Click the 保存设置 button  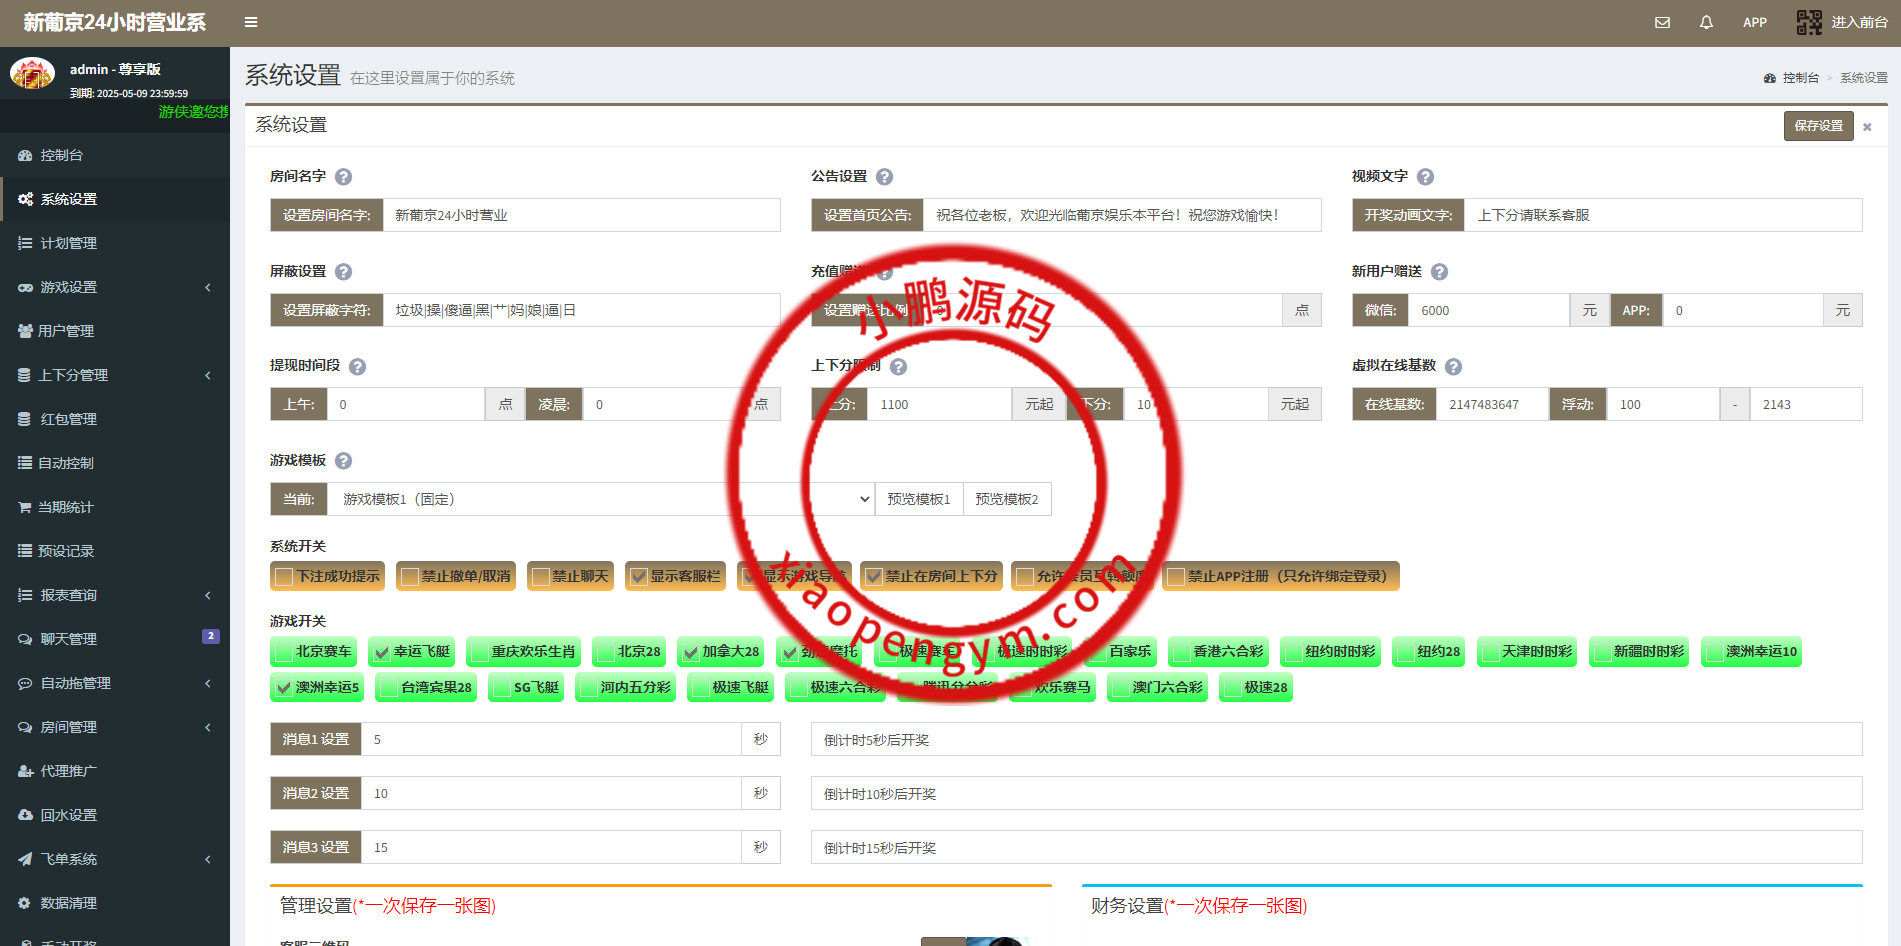[x=1817, y=126]
